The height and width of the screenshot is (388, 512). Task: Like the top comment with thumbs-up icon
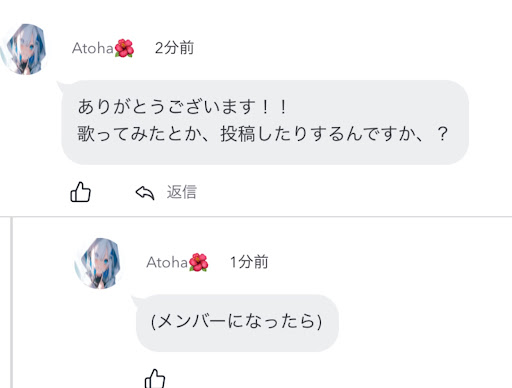coord(80,192)
